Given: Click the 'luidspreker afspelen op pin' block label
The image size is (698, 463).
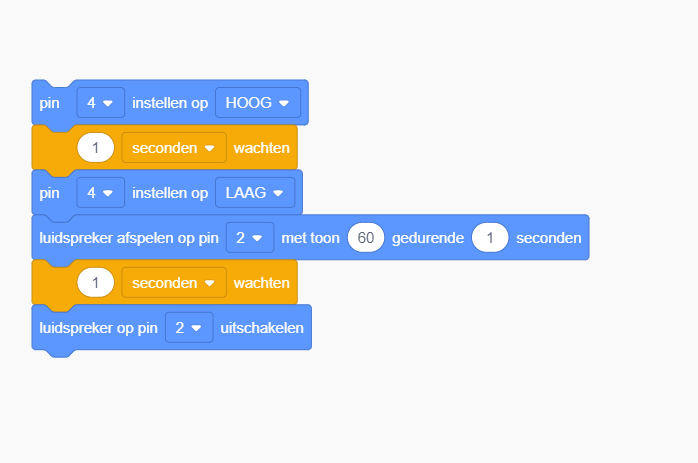Looking at the screenshot, I should pyautogui.click(x=128, y=238).
